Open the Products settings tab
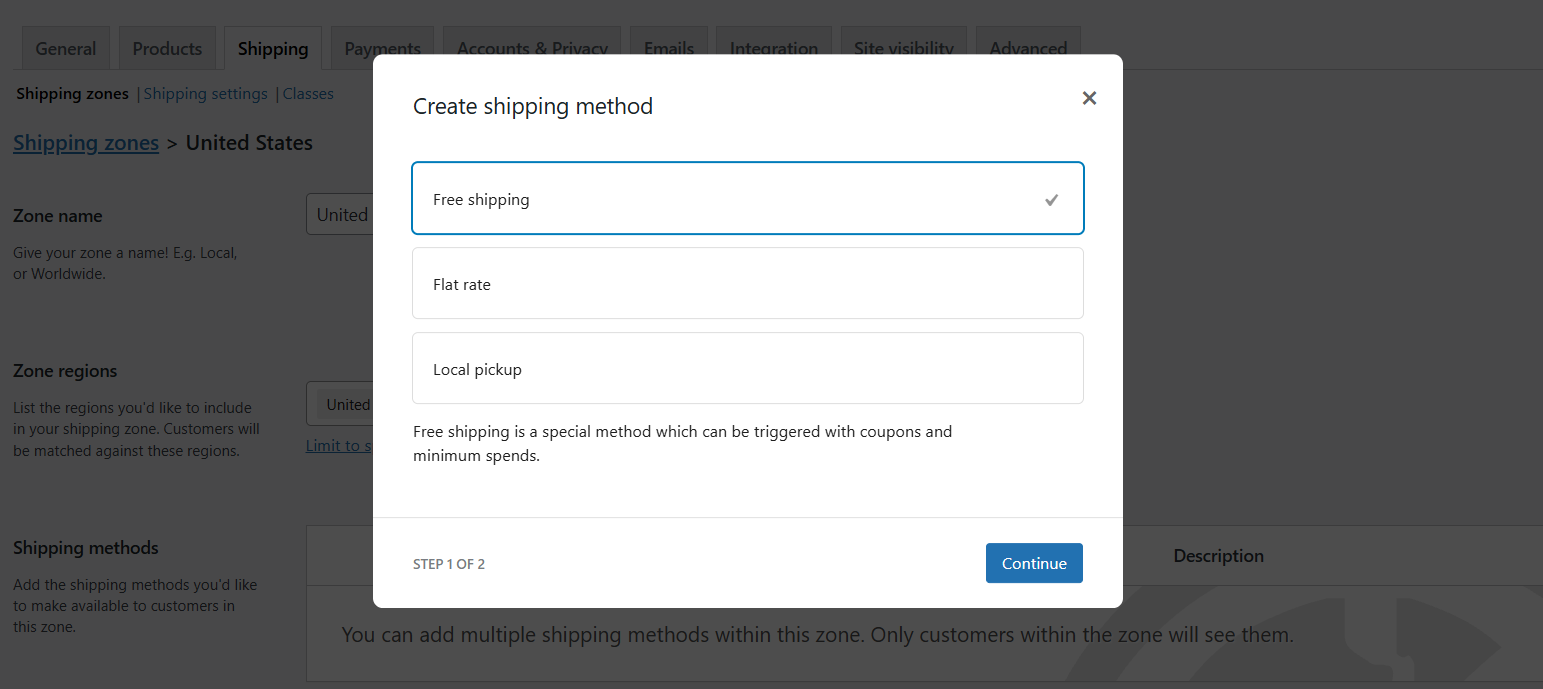The image size is (1543, 689). point(167,47)
